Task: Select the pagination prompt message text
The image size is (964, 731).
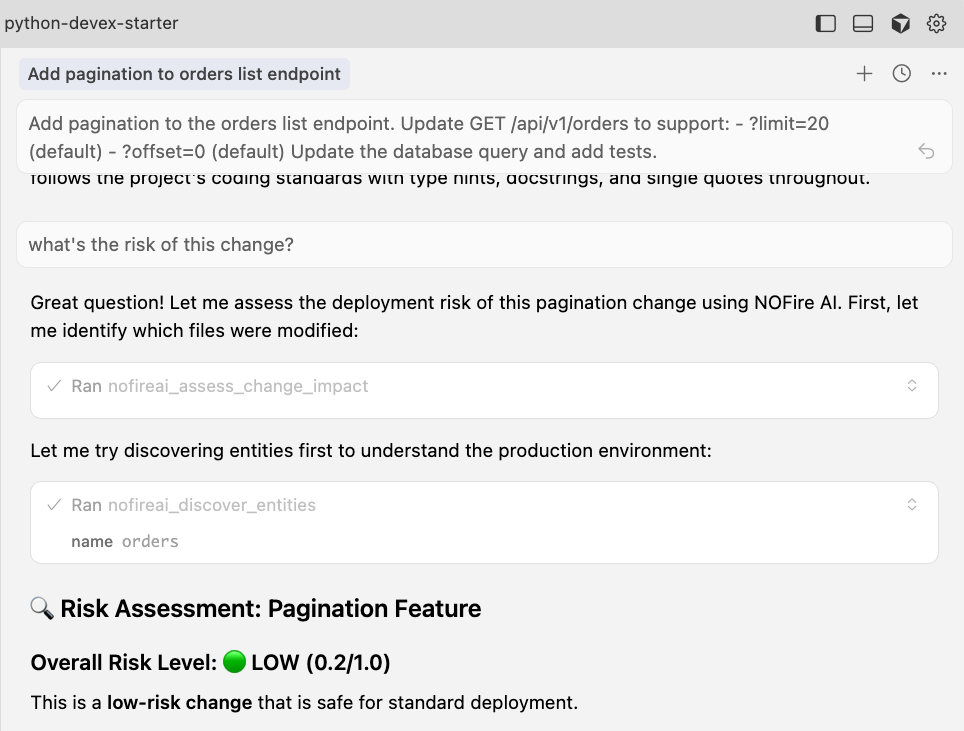Action: click(x=450, y=137)
